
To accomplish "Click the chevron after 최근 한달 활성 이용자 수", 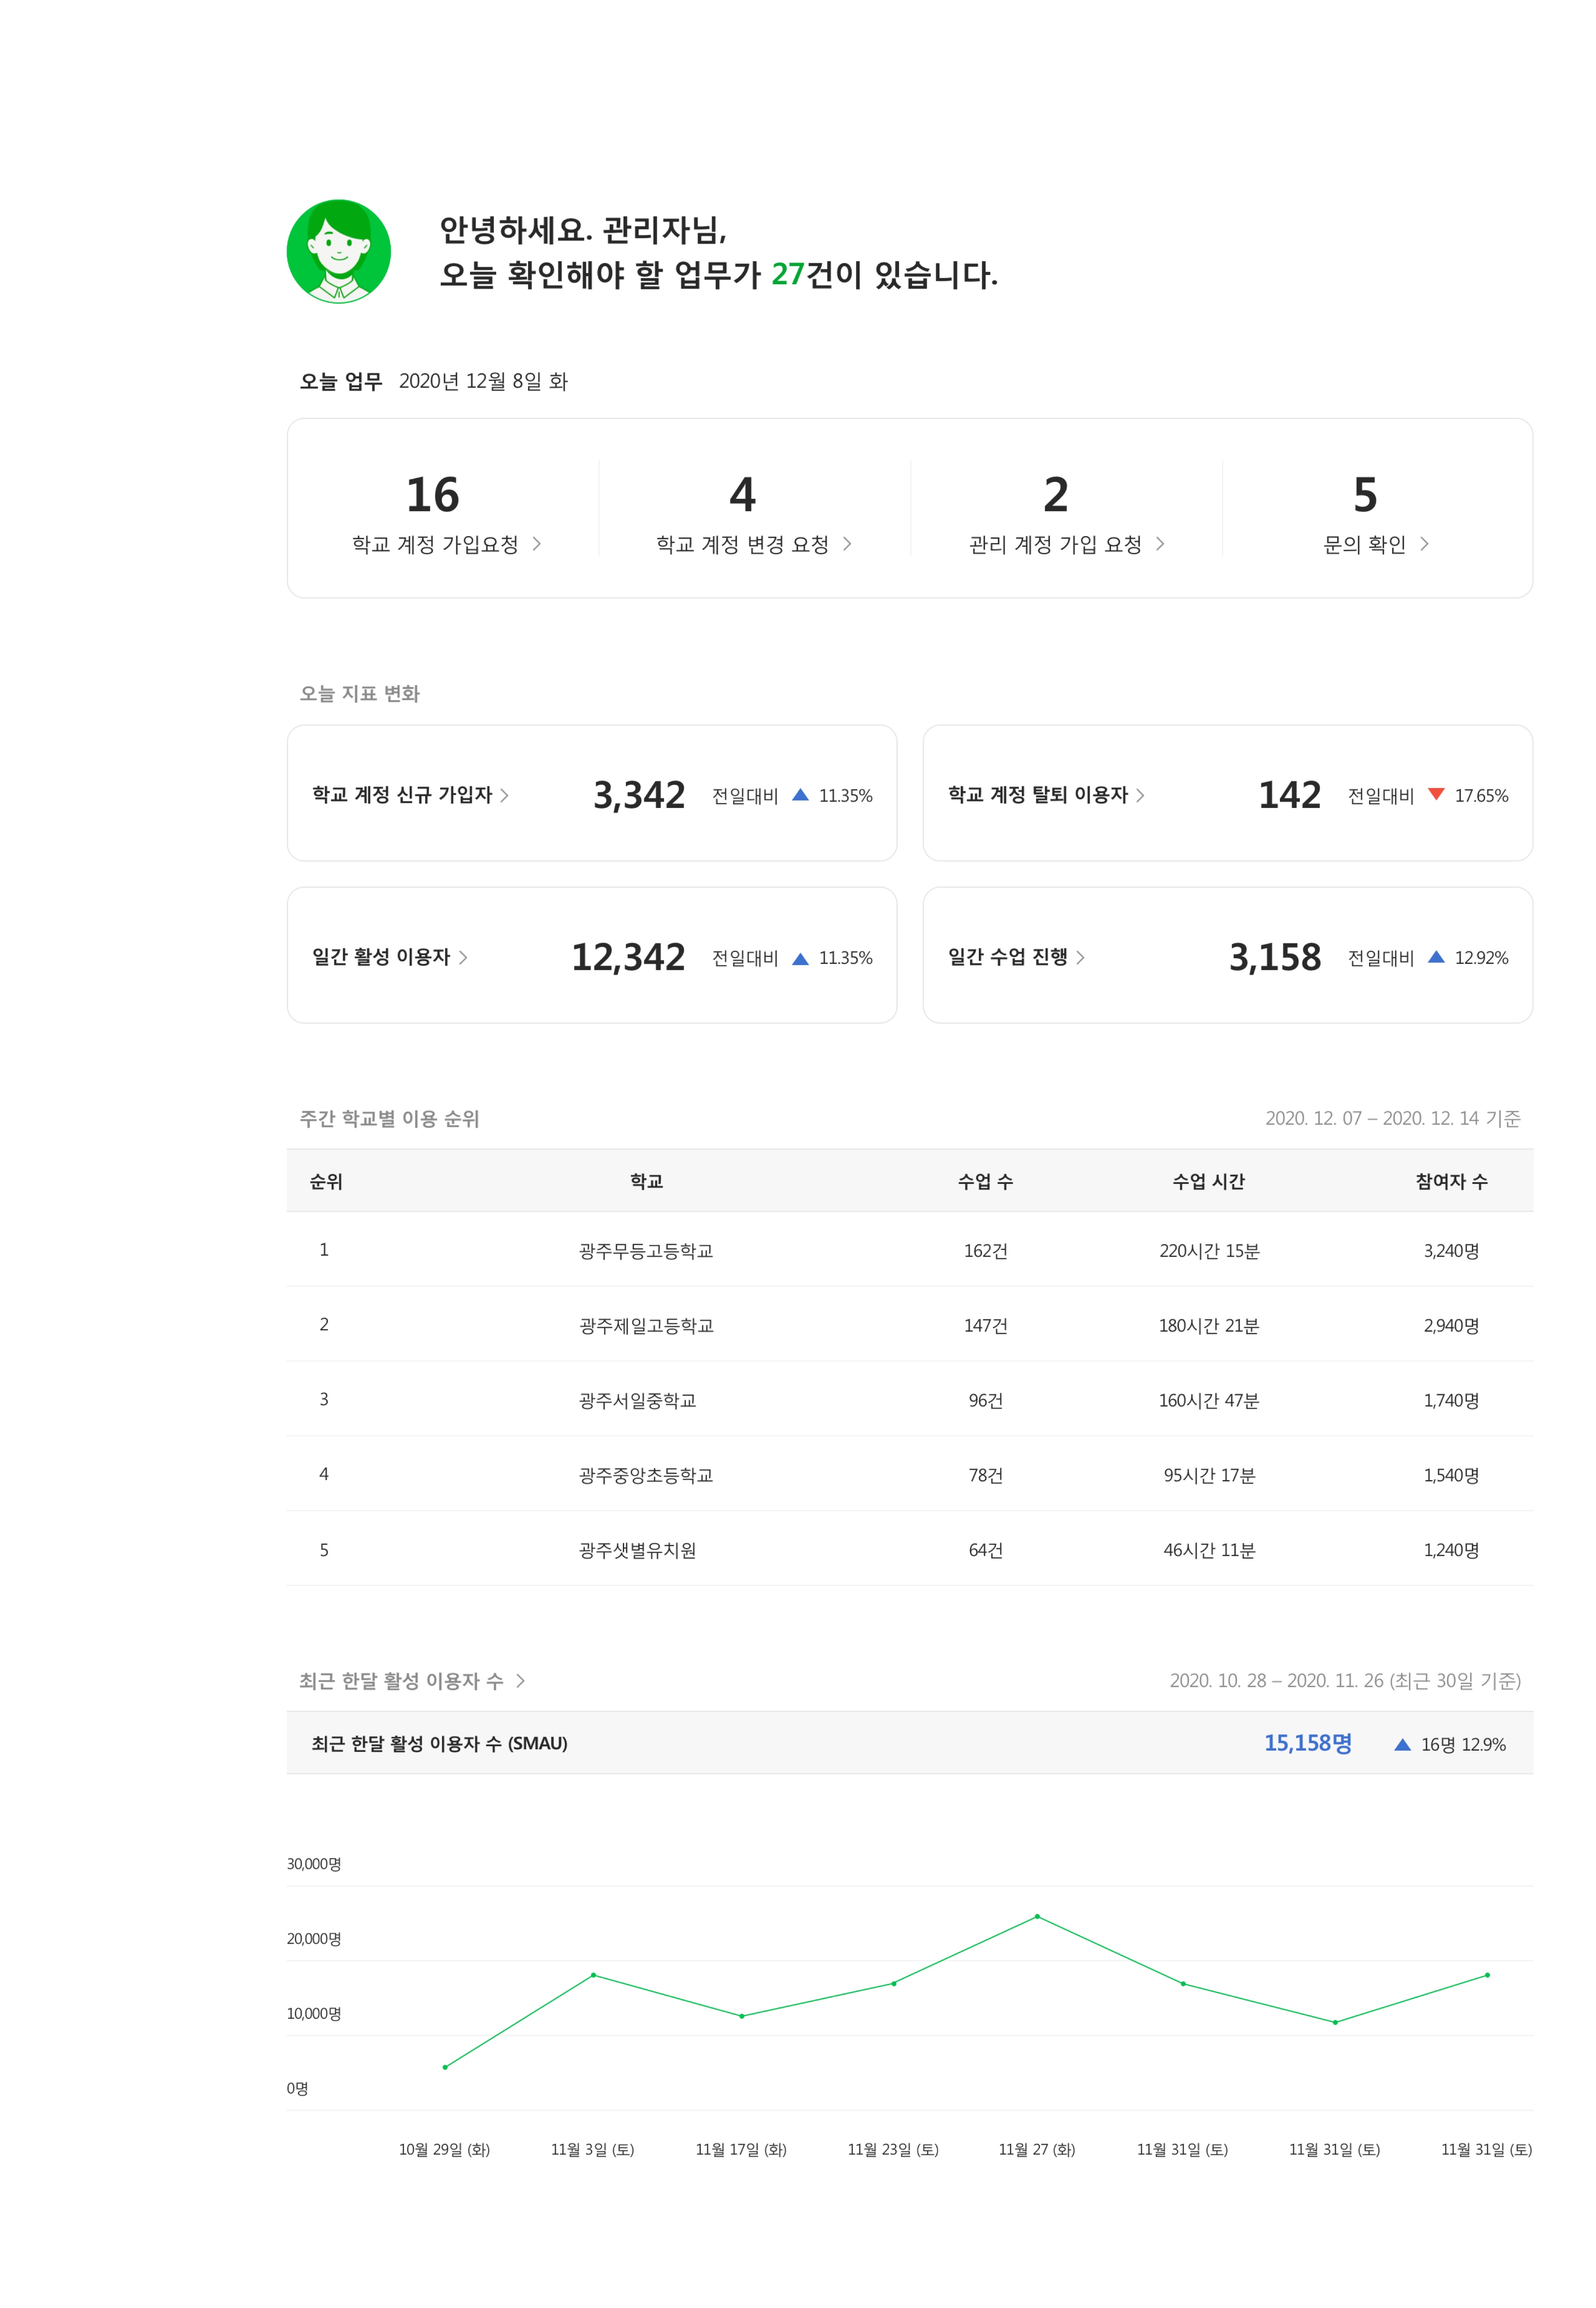I will tap(520, 1681).
